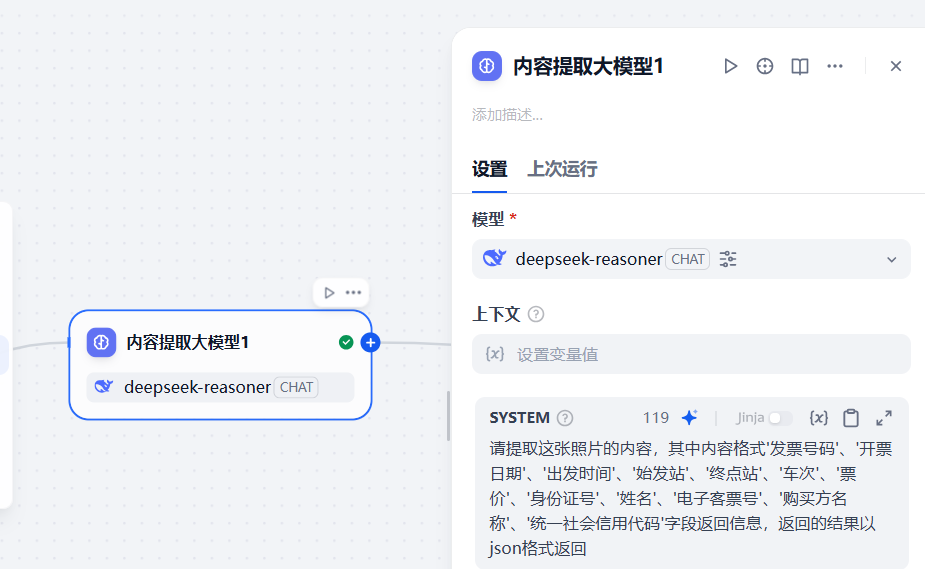925x569 pixels.
Task: Open model parameter settings sliders icon
Action: (728, 259)
